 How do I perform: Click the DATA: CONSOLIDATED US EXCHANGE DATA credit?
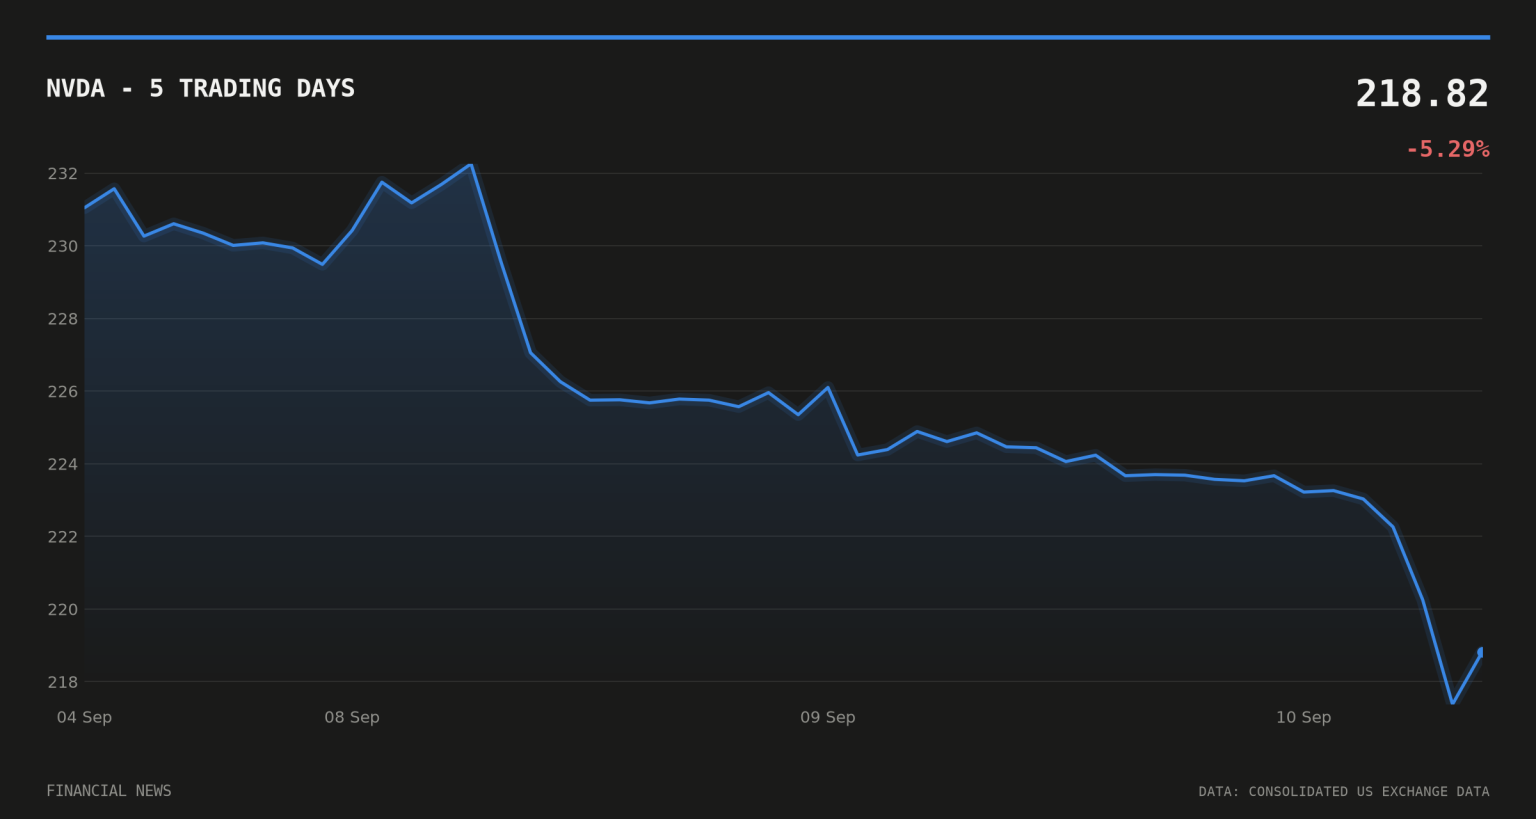click(1344, 791)
